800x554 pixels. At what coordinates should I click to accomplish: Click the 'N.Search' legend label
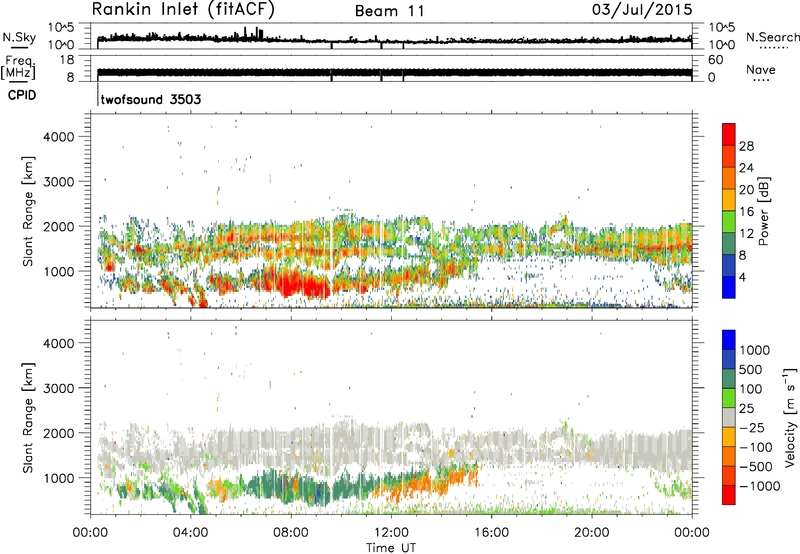point(772,37)
